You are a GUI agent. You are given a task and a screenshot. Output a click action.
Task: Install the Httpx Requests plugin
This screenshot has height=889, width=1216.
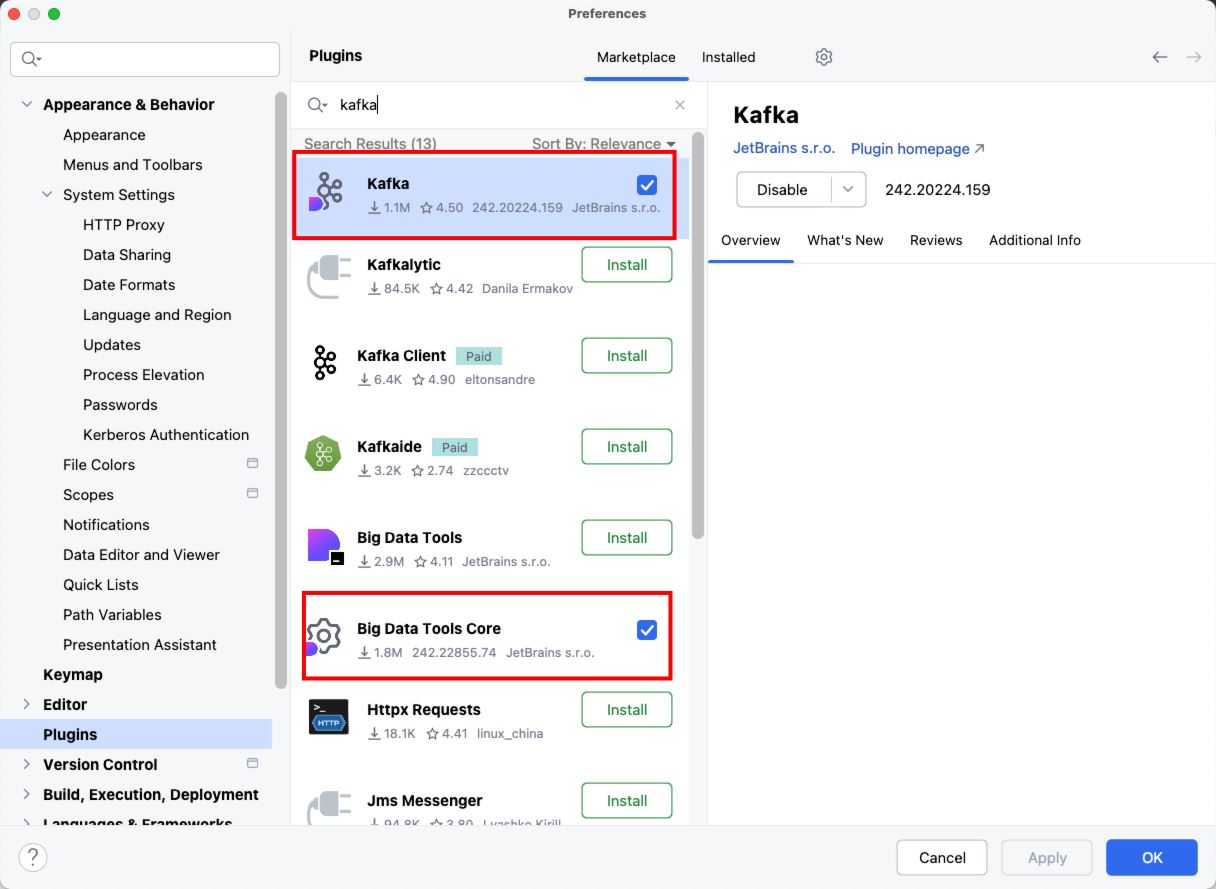[x=627, y=710]
